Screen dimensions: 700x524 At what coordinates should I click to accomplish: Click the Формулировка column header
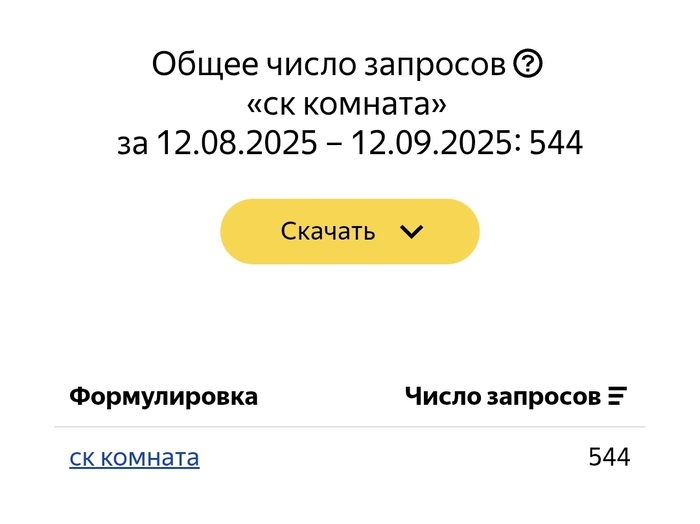pyautogui.click(x=163, y=396)
